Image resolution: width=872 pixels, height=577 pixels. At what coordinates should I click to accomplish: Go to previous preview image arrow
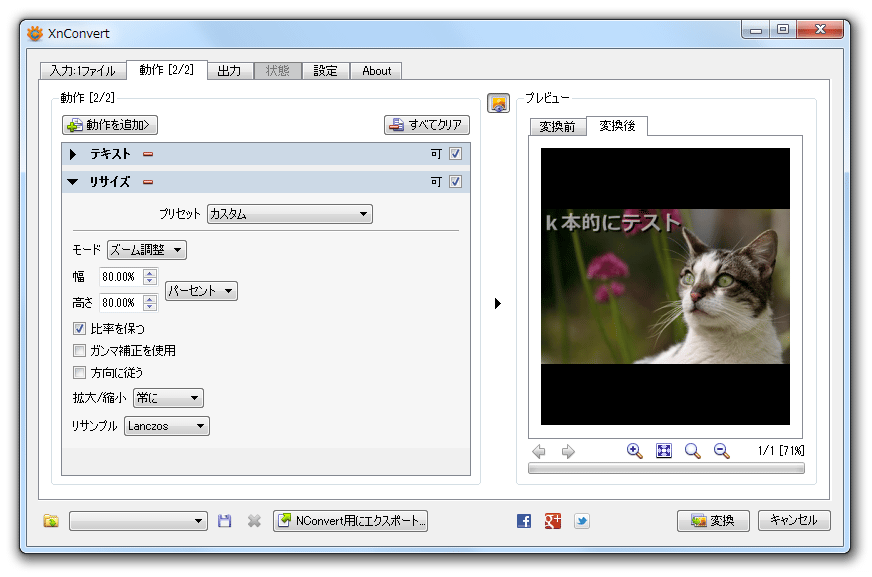(x=538, y=451)
